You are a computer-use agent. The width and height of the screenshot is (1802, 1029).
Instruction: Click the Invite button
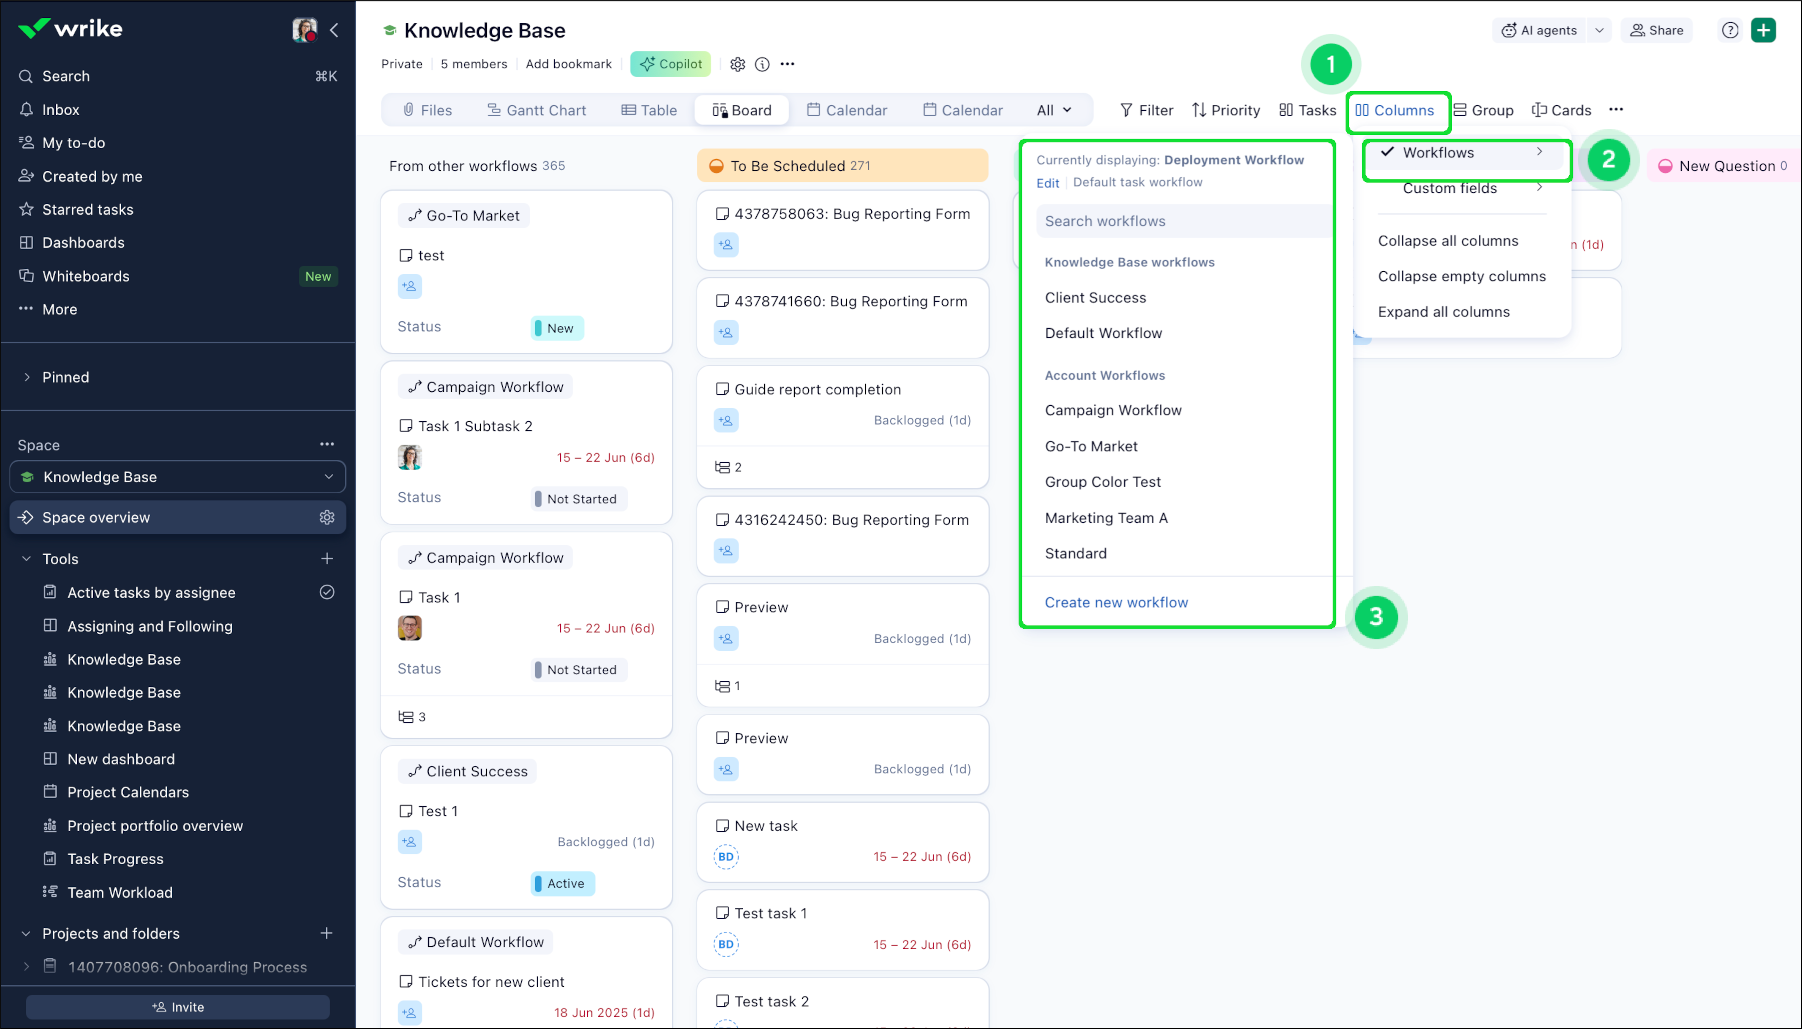coord(178,1007)
